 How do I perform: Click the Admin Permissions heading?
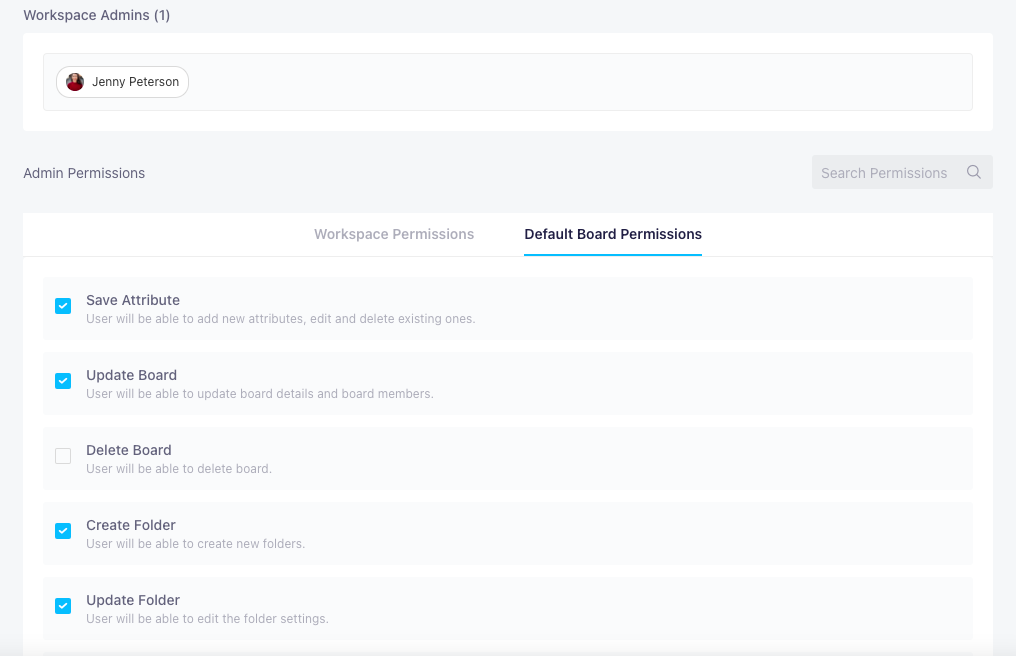pos(84,173)
